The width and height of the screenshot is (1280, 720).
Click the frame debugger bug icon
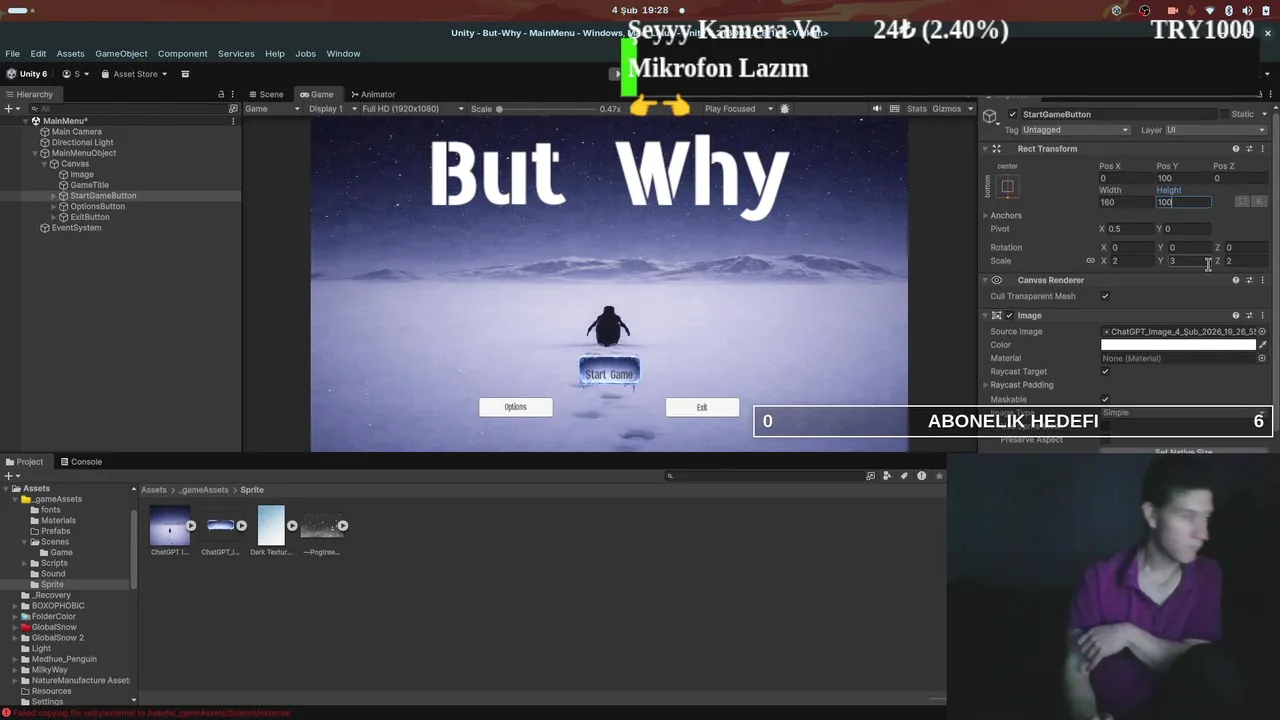point(784,108)
